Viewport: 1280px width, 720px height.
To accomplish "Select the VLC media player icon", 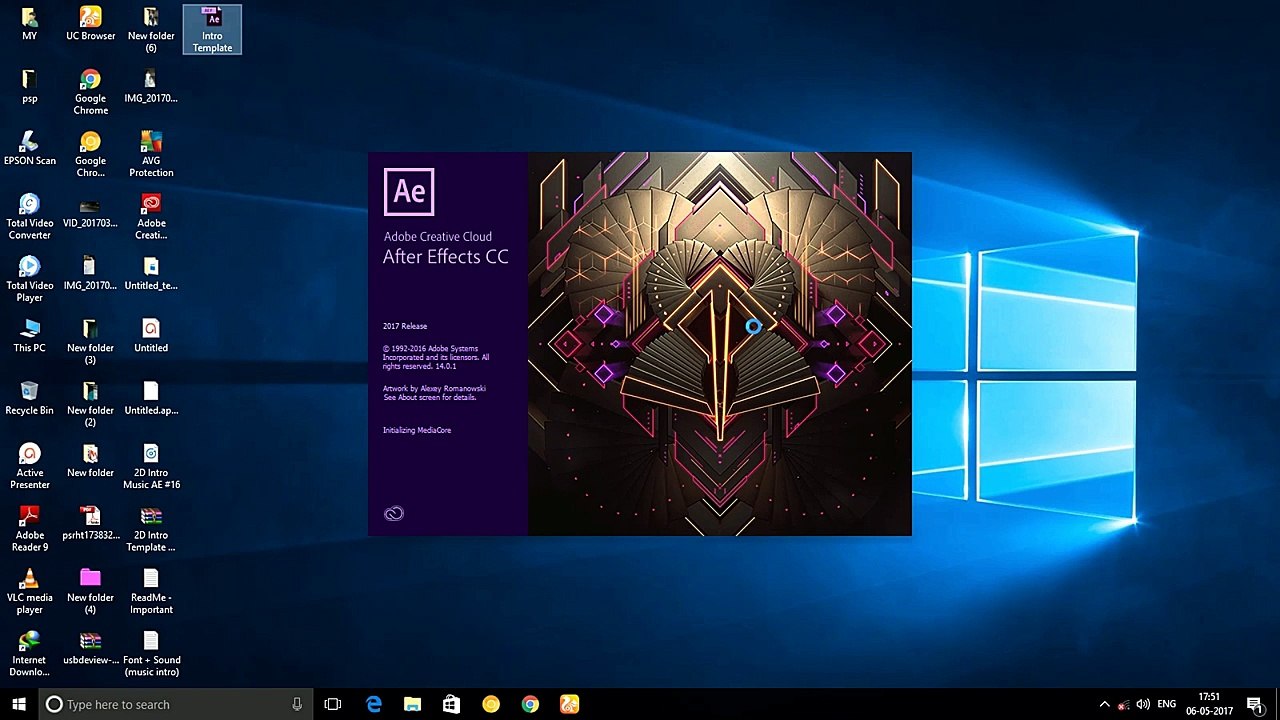I will click(29, 591).
